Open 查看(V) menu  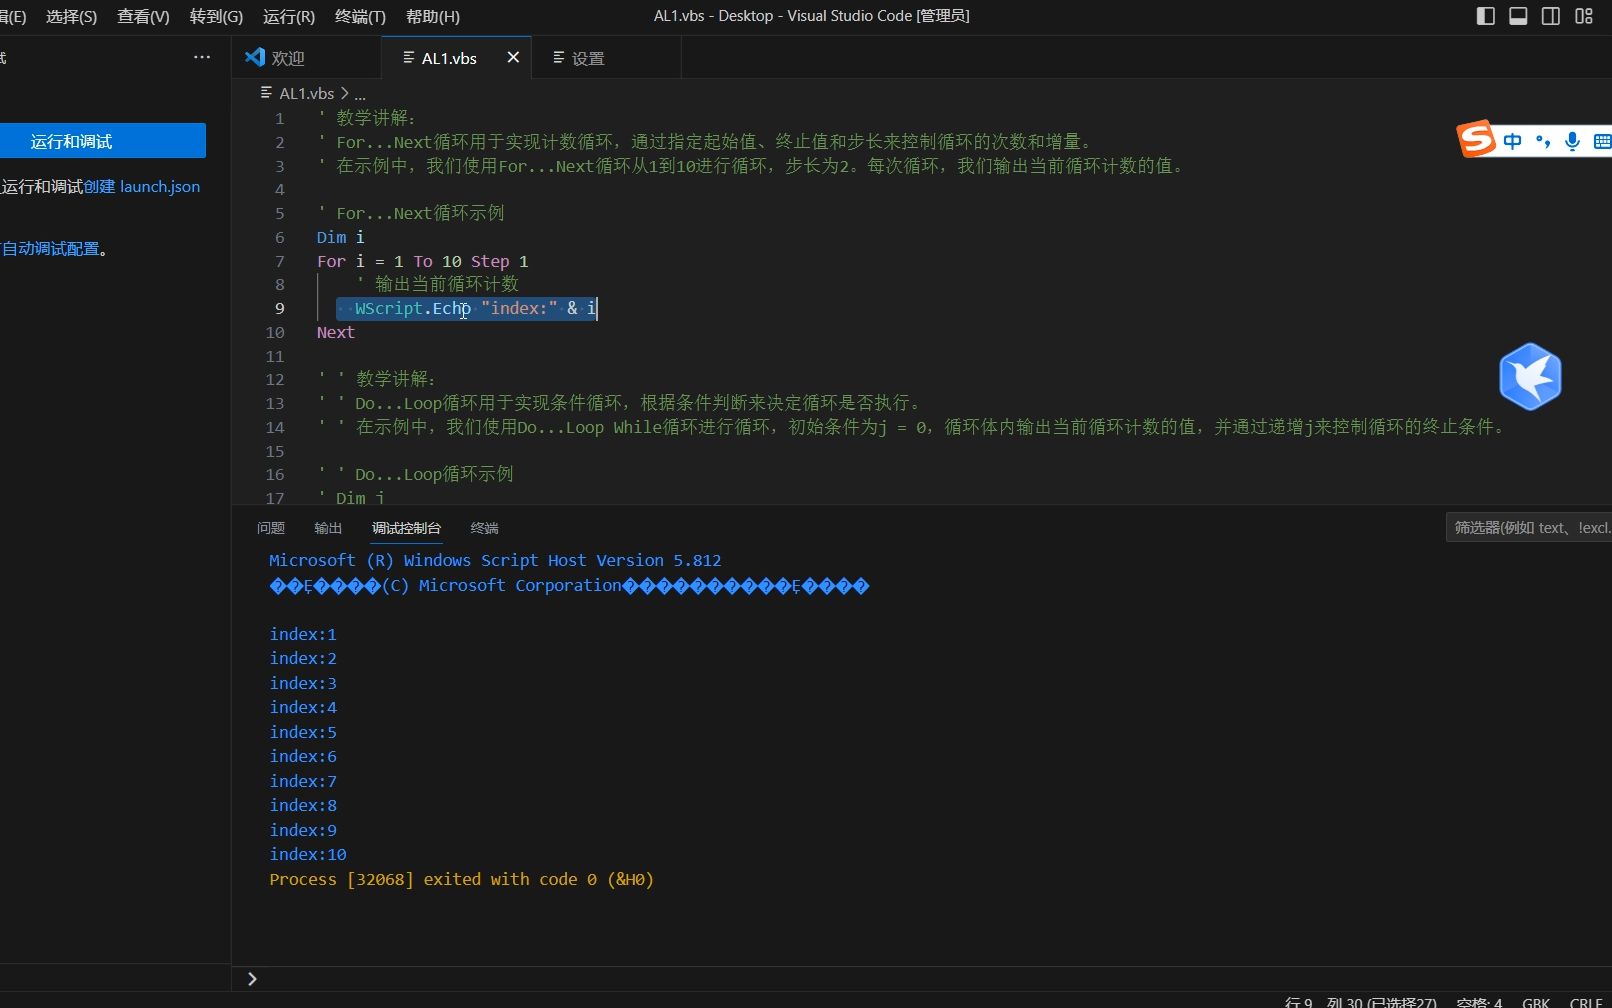point(143,16)
